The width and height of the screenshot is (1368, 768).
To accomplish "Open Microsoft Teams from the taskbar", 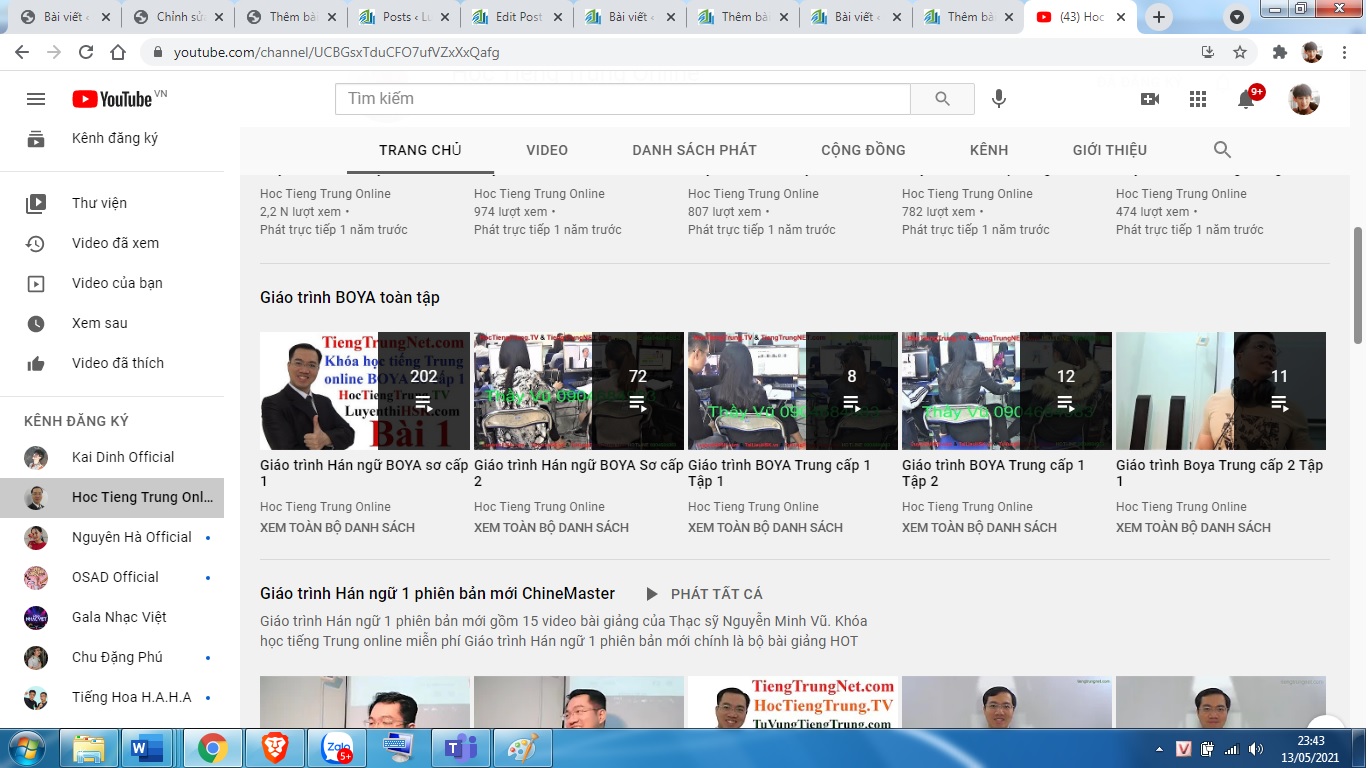I will [x=461, y=748].
